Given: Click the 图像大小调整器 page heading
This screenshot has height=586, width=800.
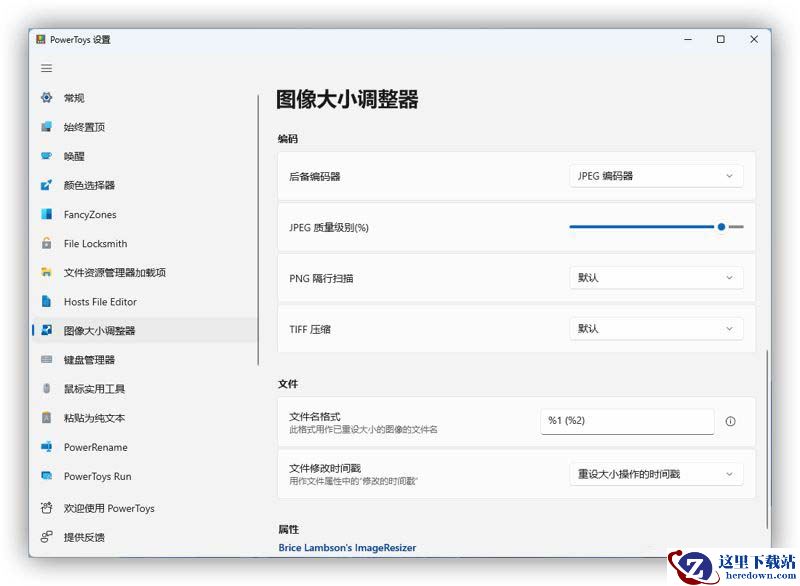Looking at the screenshot, I should tap(347, 99).
